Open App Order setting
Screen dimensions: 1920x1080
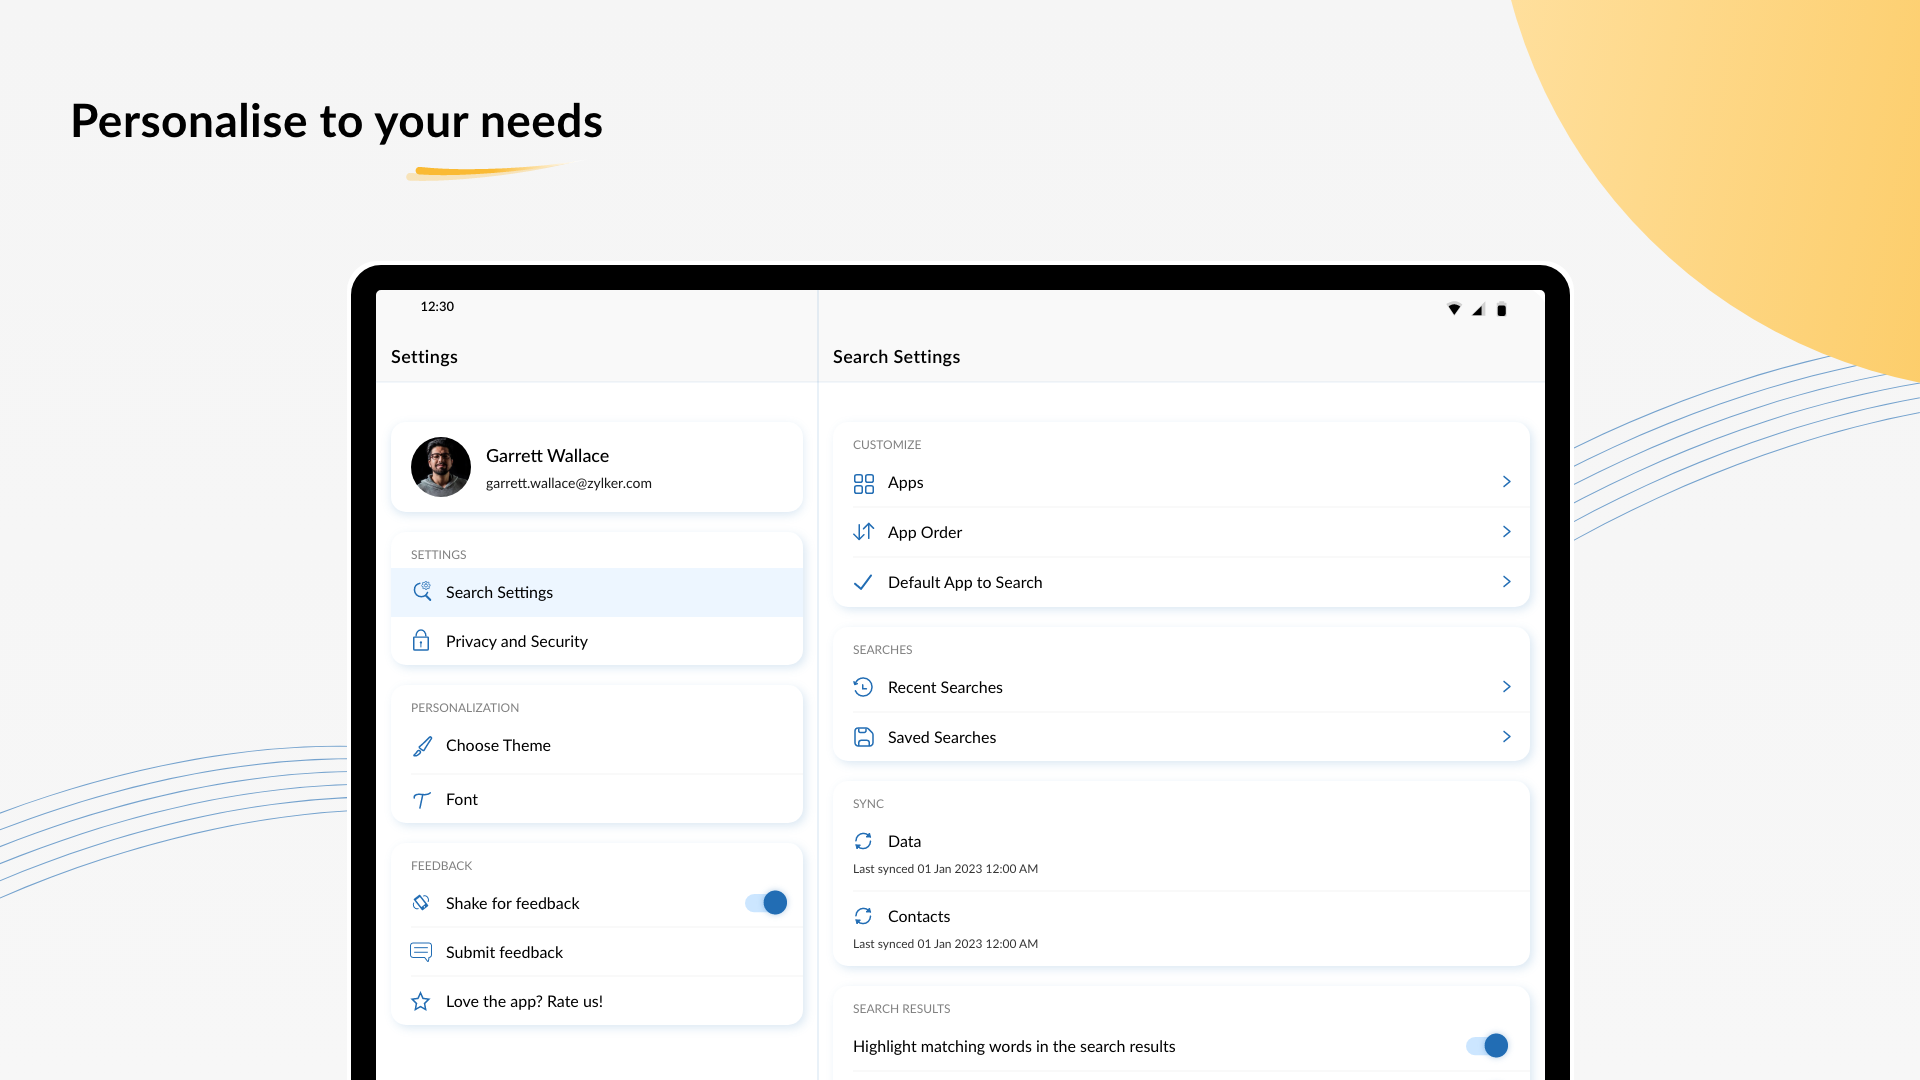1181,532
